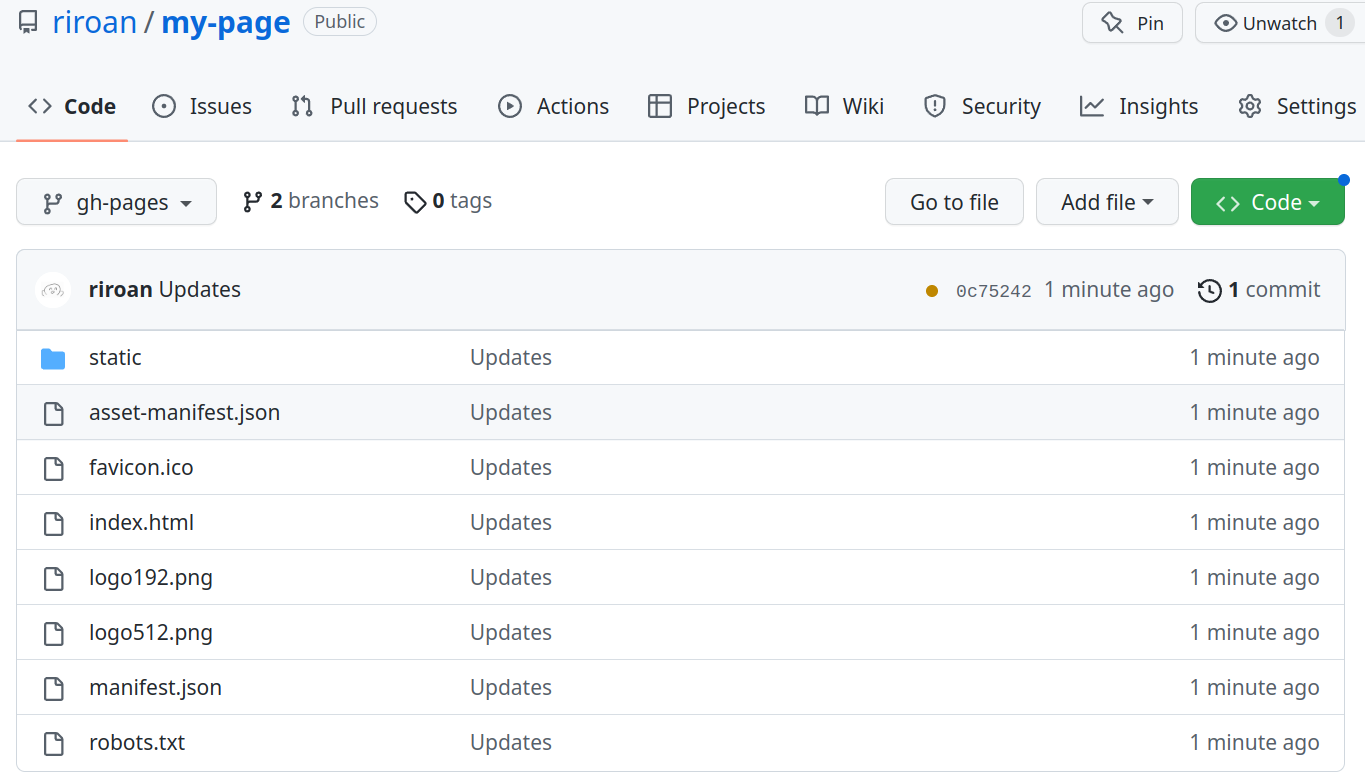Open favicon.ico file
This screenshot has height=781, width=1365.
pyautogui.click(x=141, y=467)
